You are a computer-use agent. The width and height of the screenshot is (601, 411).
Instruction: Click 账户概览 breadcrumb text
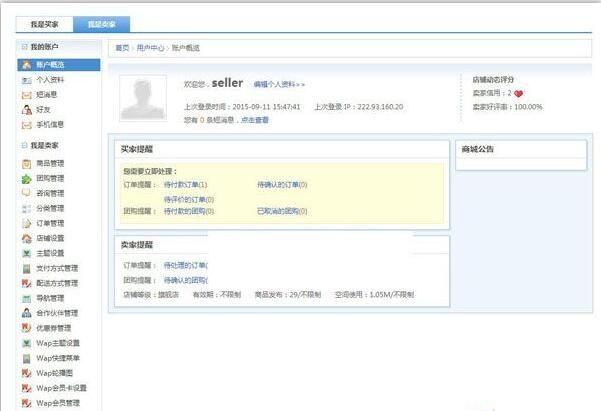(186, 48)
